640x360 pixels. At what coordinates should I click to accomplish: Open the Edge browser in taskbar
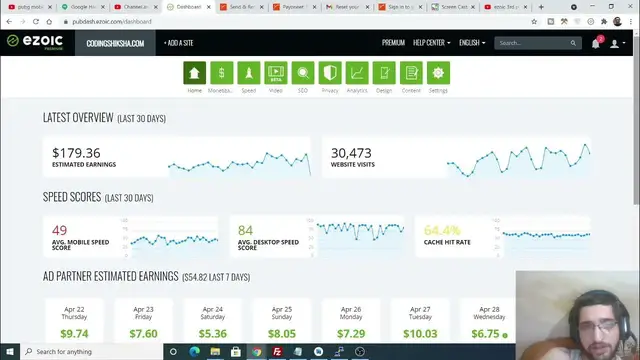(194, 351)
